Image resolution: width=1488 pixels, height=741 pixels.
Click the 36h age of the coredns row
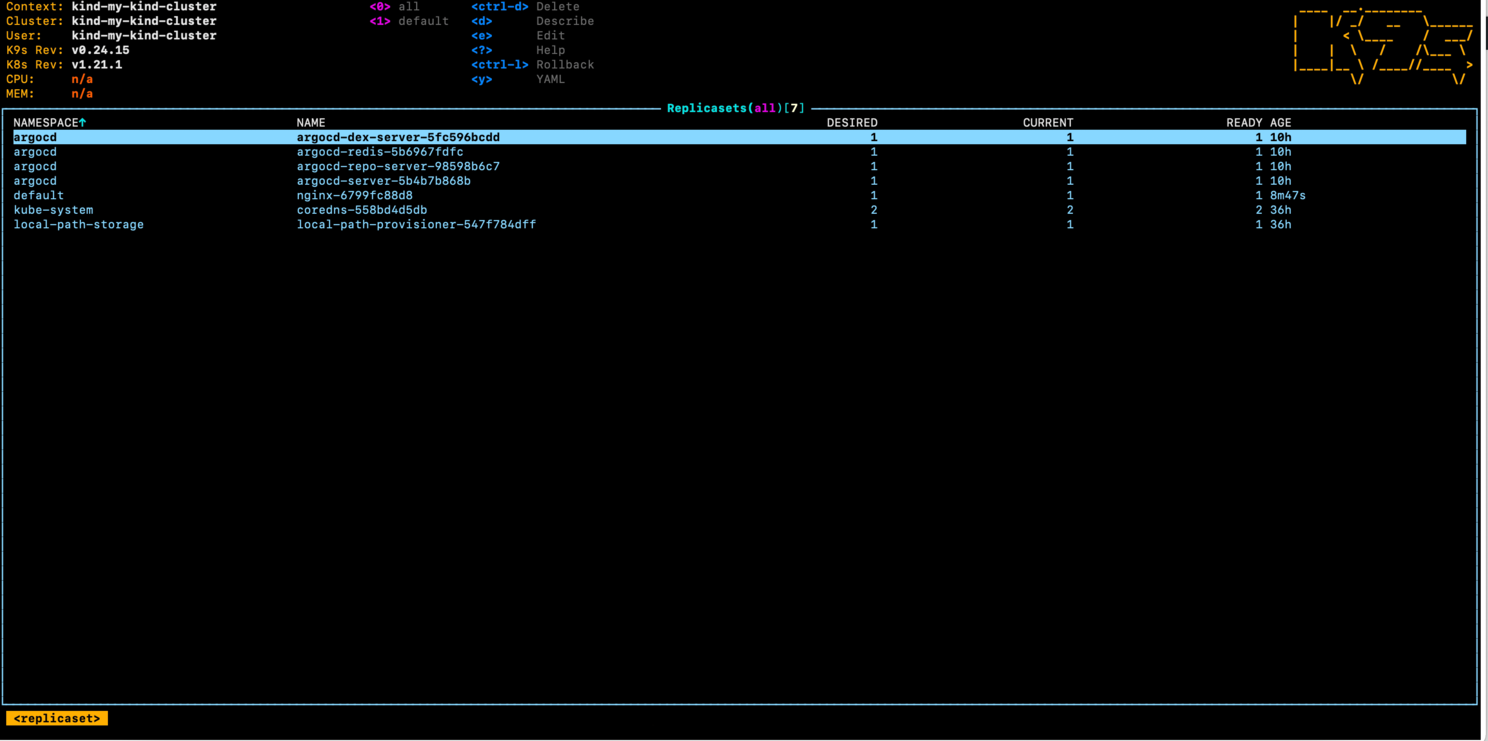(x=1281, y=210)
